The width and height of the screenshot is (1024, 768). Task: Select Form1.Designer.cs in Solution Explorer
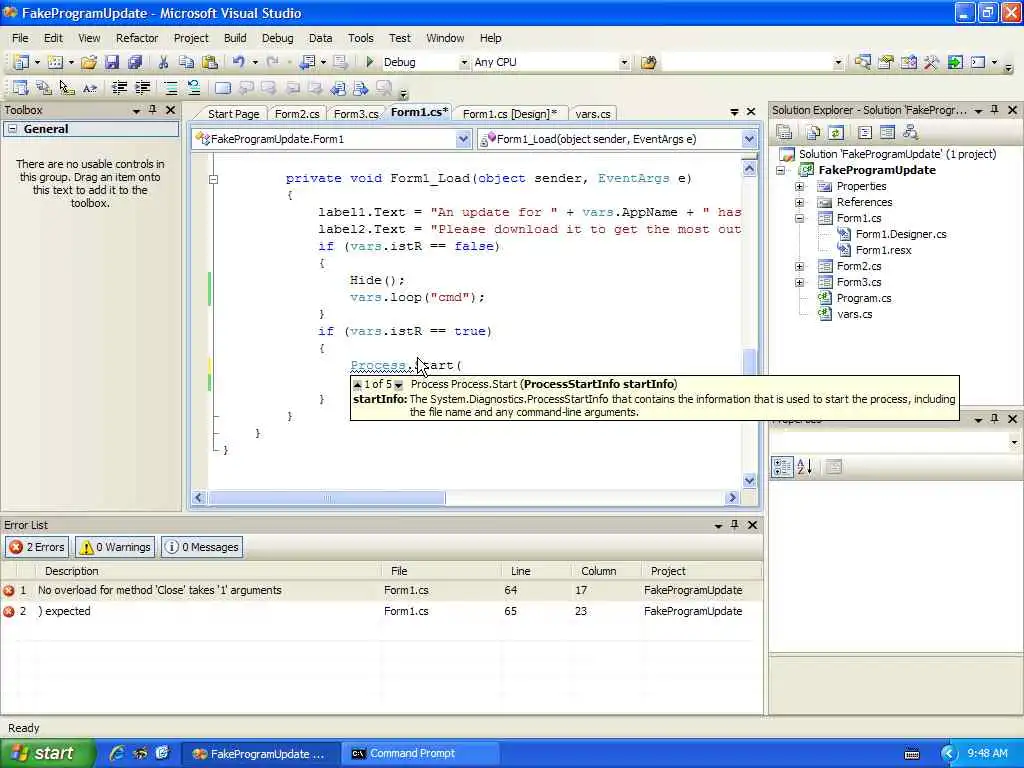901,234
